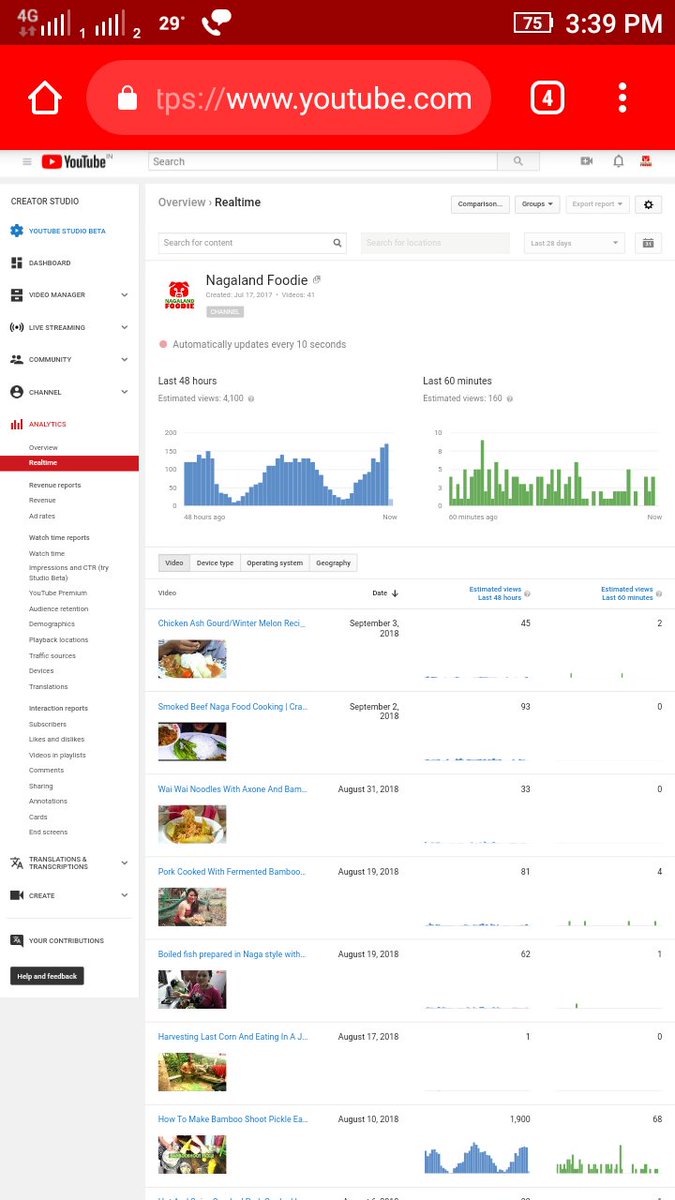Click the search magnifier button
Screen dimensions: 675x1200
click(518, 161)
